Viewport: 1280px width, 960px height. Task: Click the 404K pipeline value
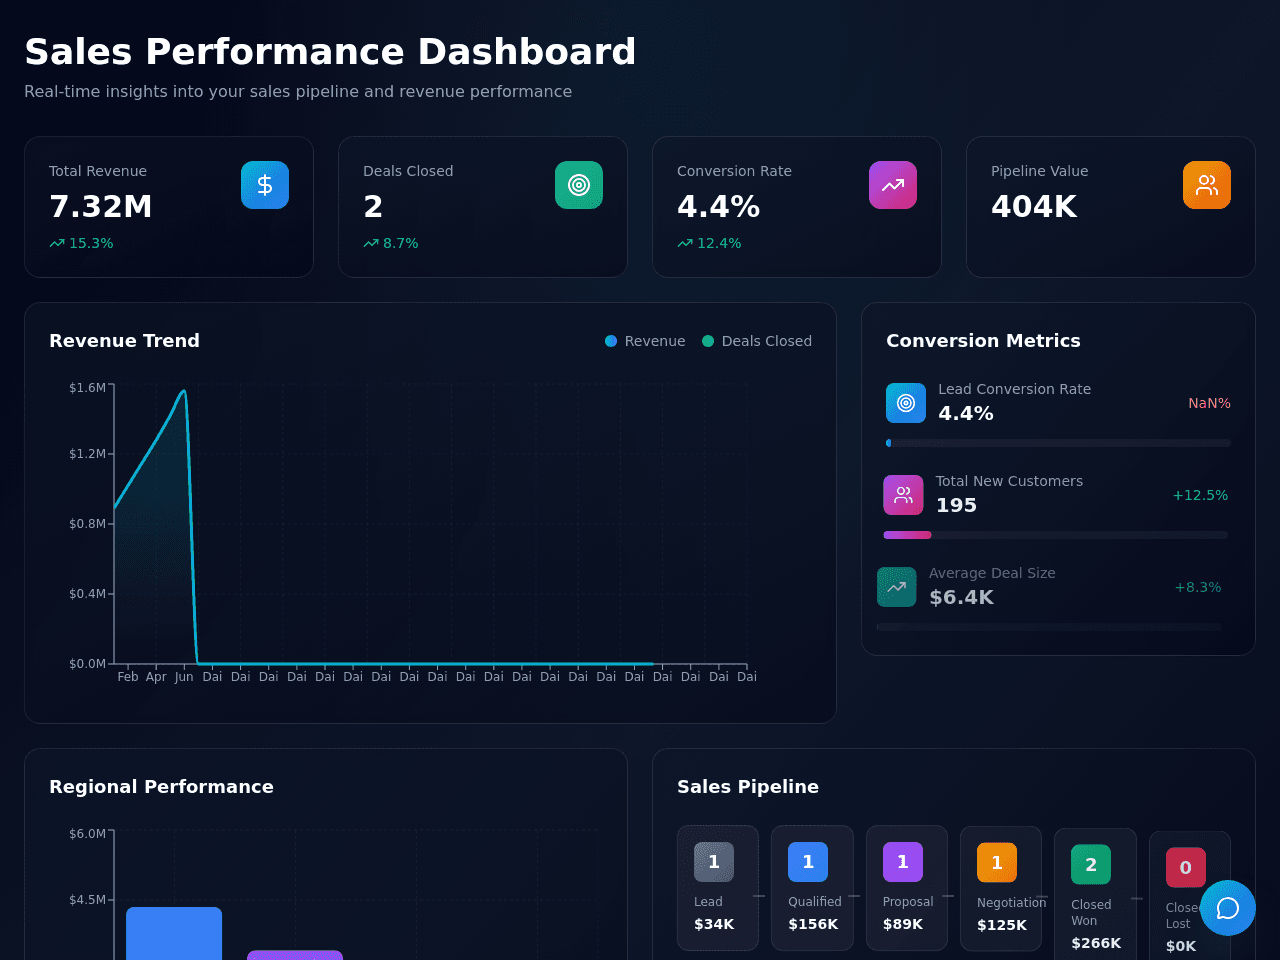click(x=1034, y=207)
